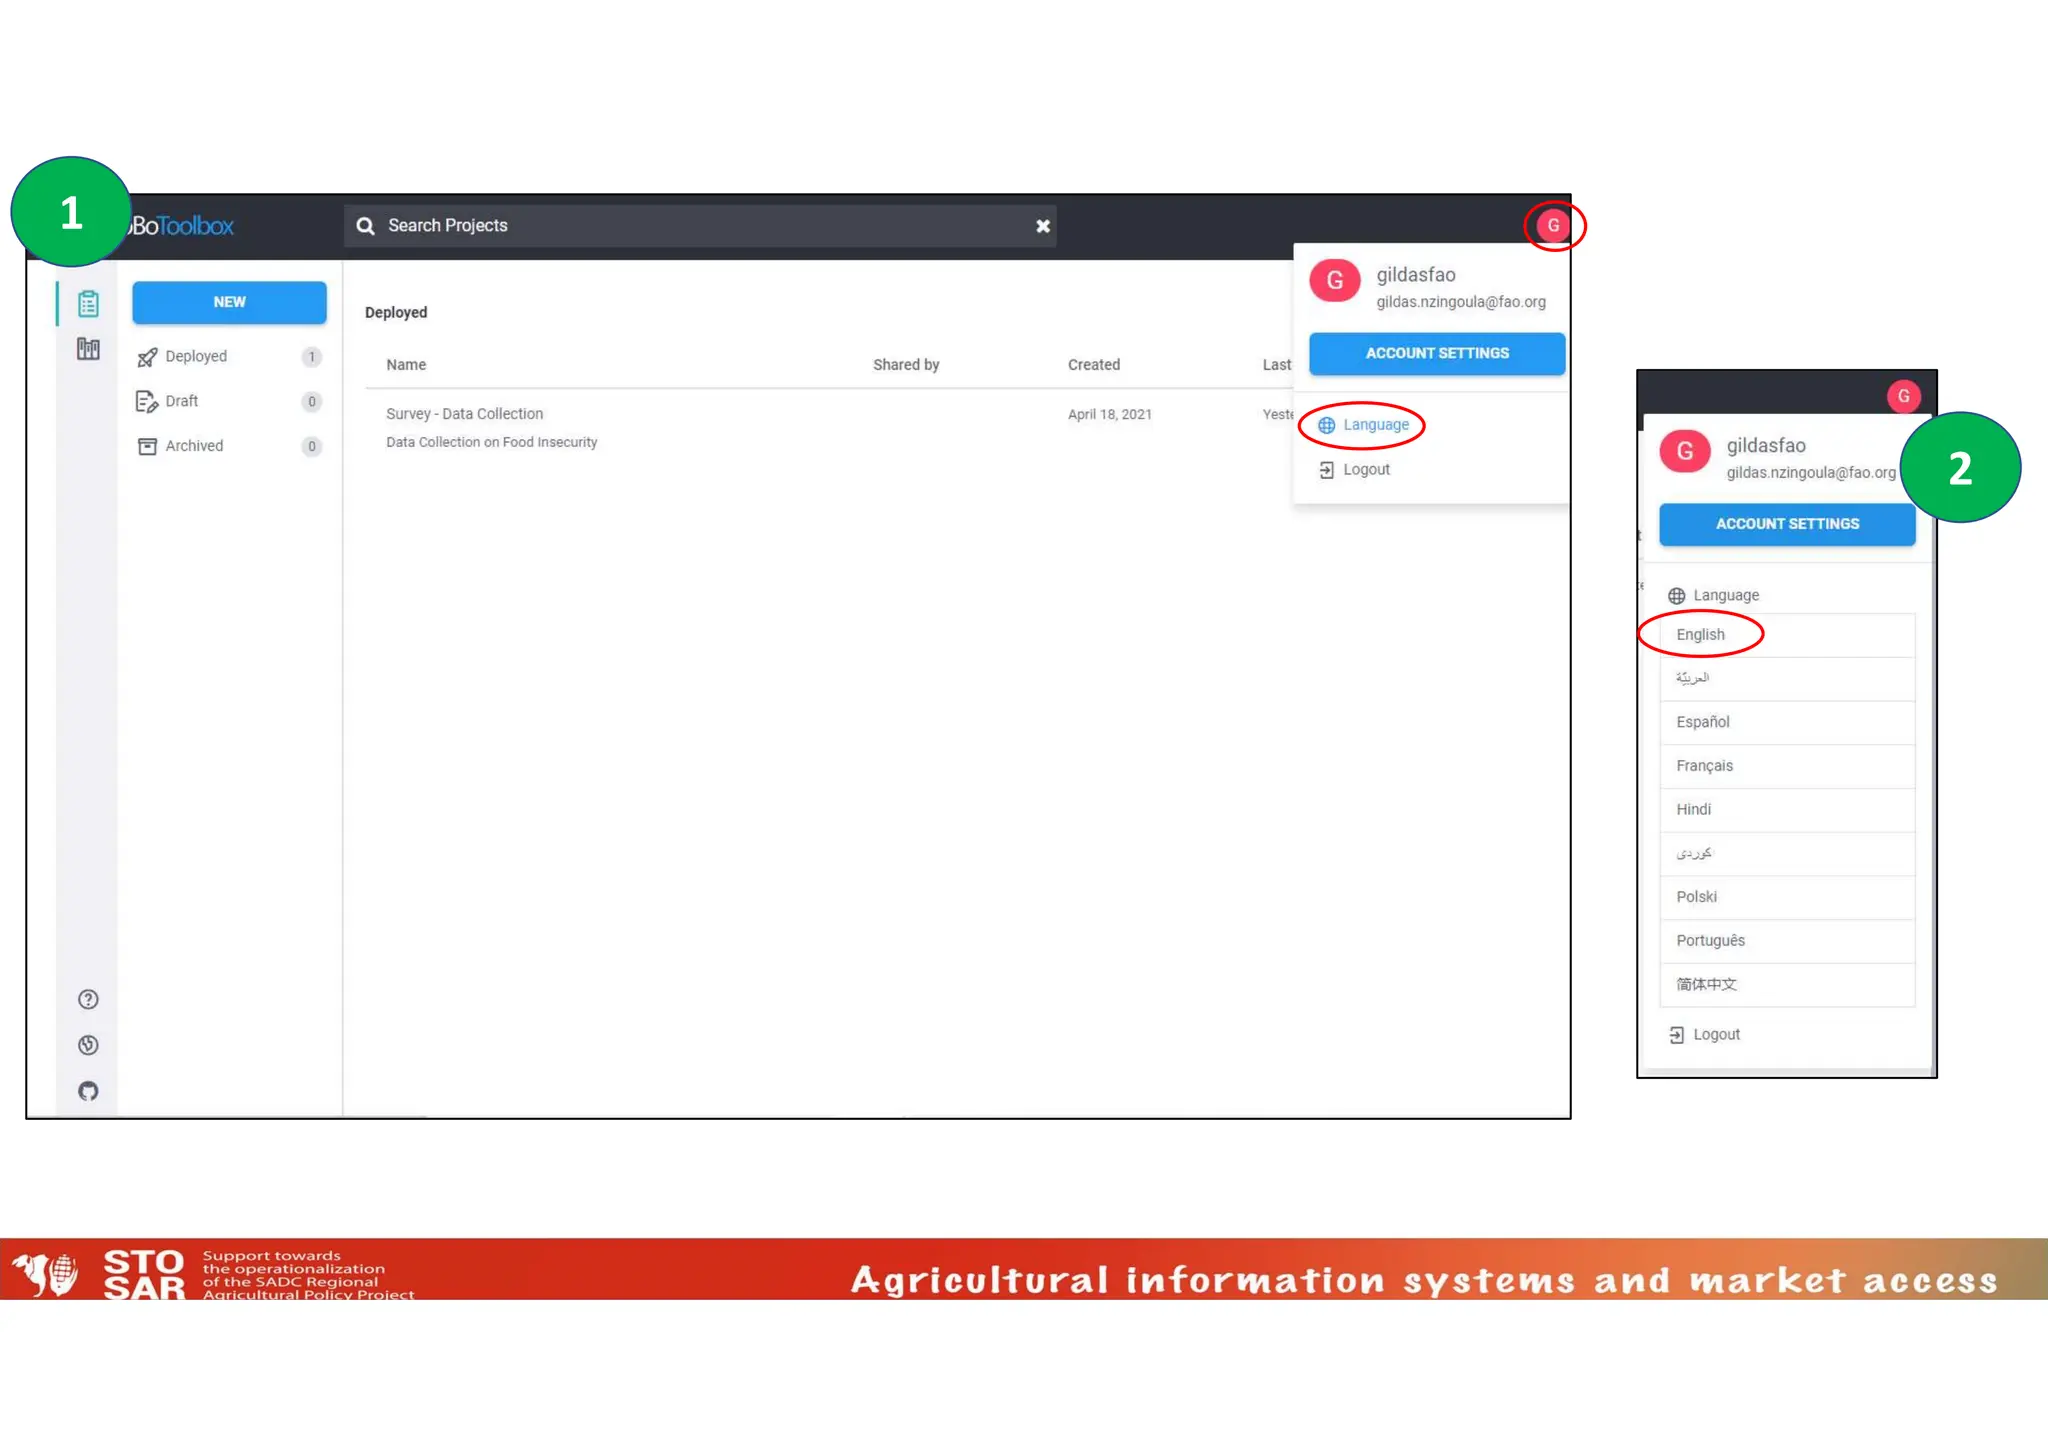
Task: View Archived projects
Action: click(194, 446)
